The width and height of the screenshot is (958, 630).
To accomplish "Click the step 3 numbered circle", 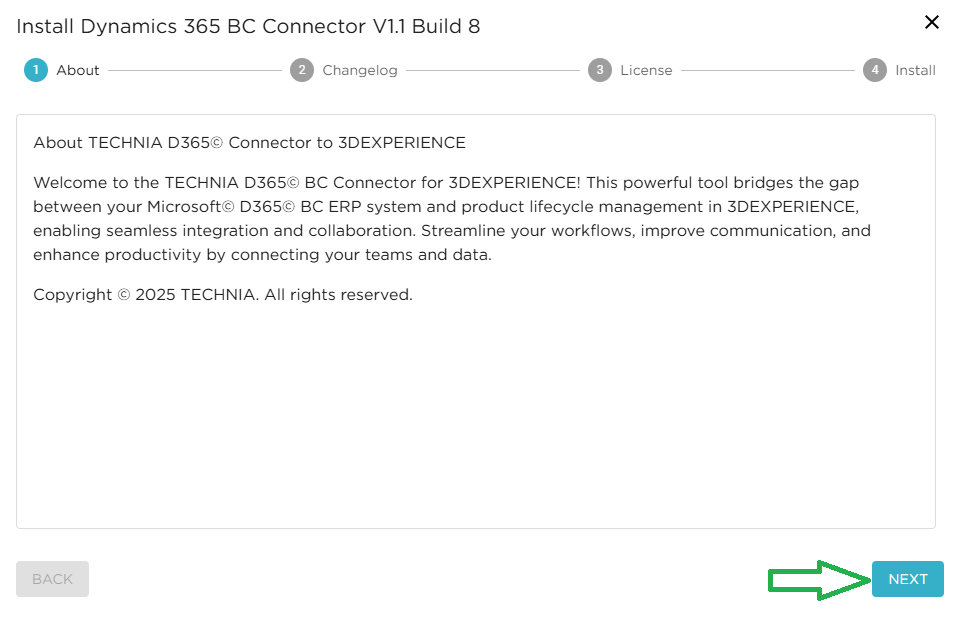I will click(x=600, y=70).
